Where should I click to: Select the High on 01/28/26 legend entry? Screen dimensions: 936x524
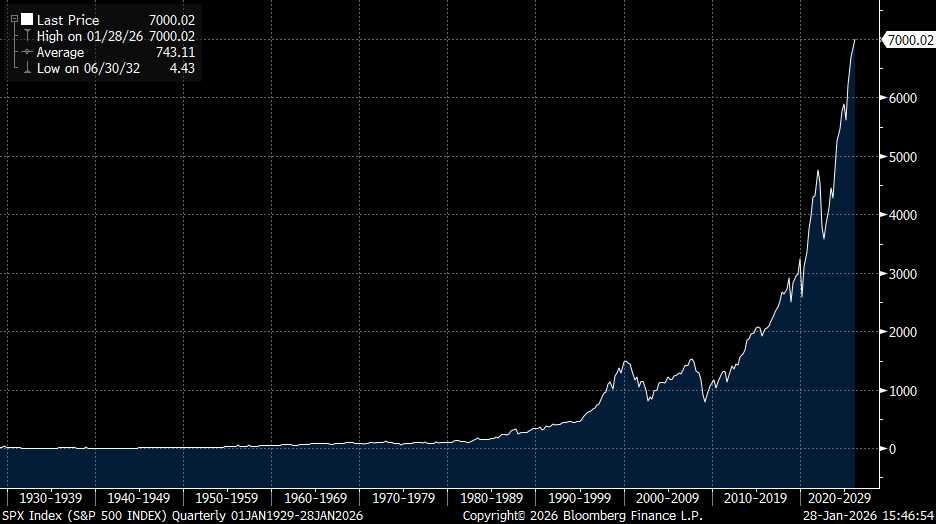90,36
